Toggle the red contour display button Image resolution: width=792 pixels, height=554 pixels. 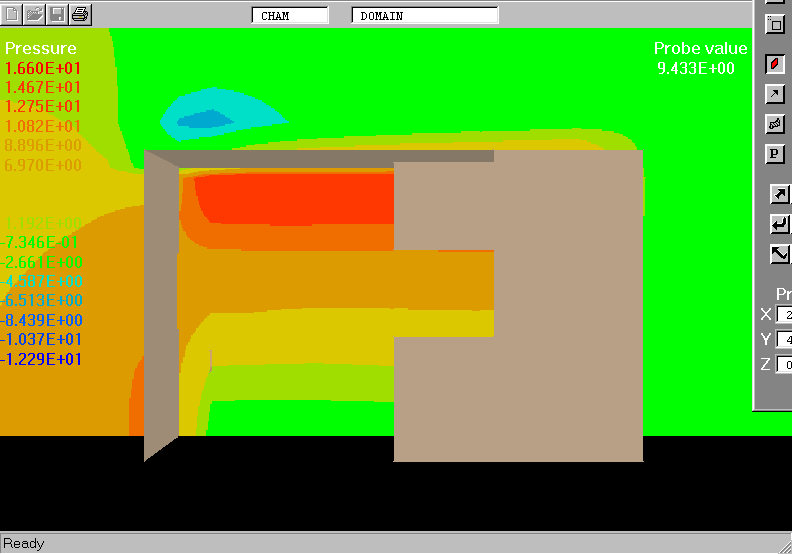coord(775,64)
